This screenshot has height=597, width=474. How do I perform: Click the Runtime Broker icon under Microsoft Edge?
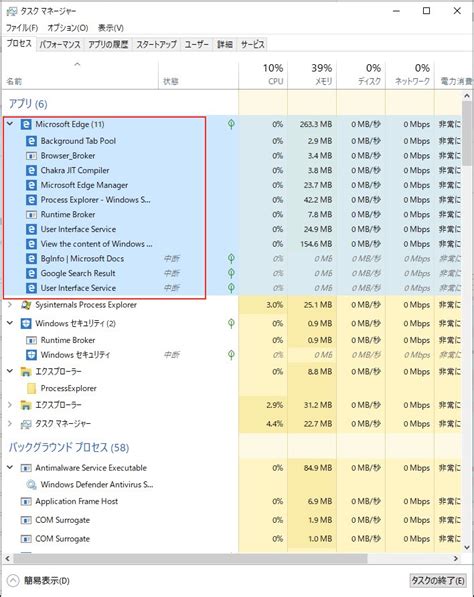click(x=31, y=214)
